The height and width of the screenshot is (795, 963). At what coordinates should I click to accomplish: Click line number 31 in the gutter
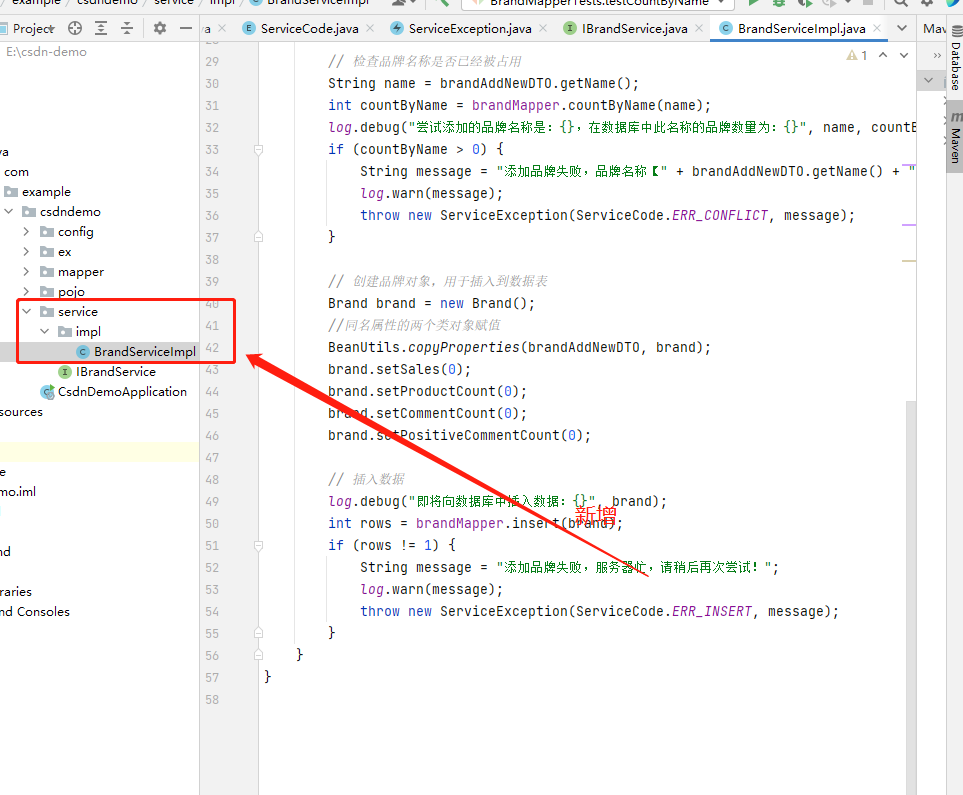coord(212,106)
